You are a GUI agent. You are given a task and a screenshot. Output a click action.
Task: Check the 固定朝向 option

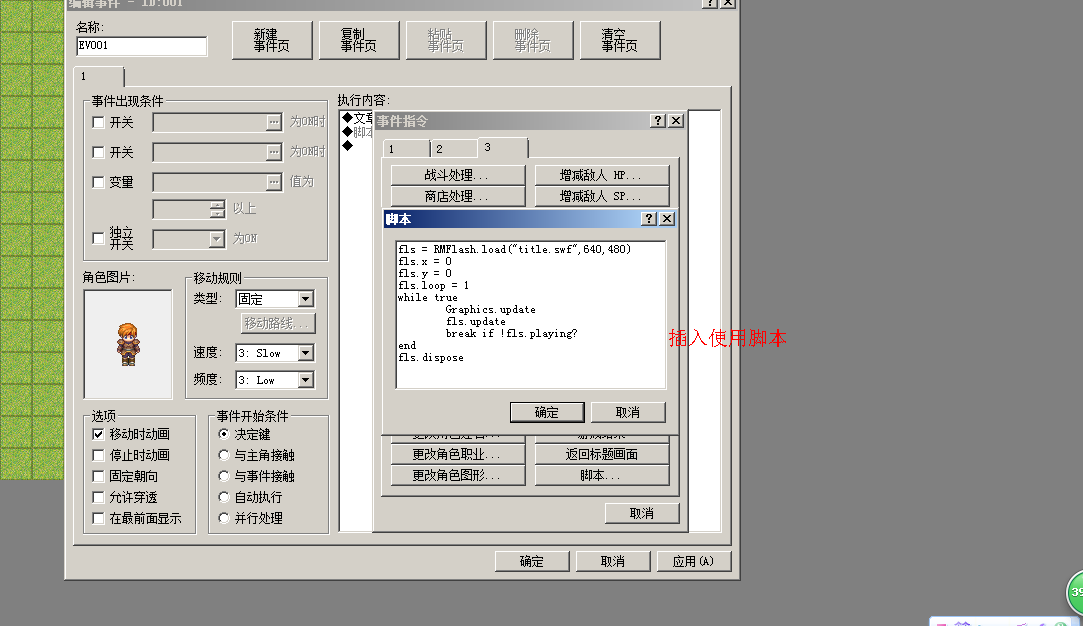click(x=98, y=477)
